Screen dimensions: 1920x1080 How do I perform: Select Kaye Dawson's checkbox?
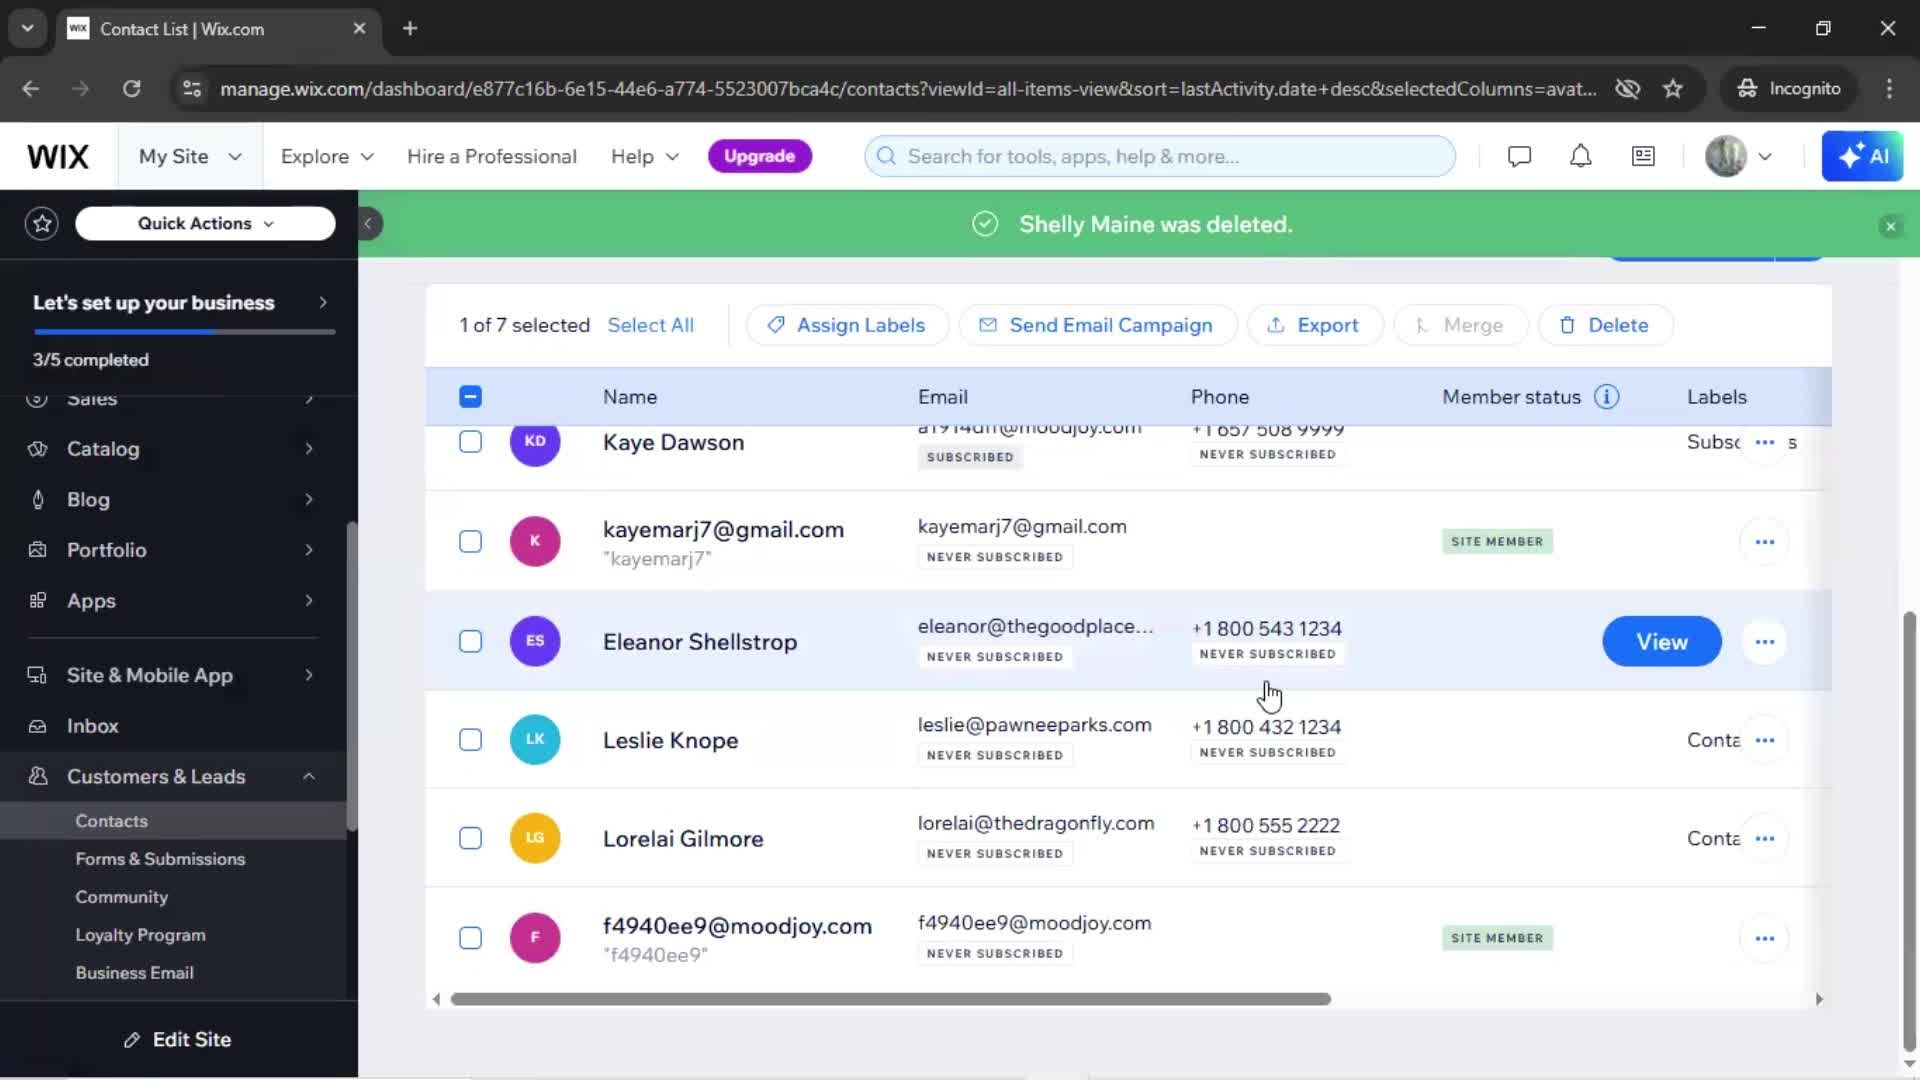470,442
